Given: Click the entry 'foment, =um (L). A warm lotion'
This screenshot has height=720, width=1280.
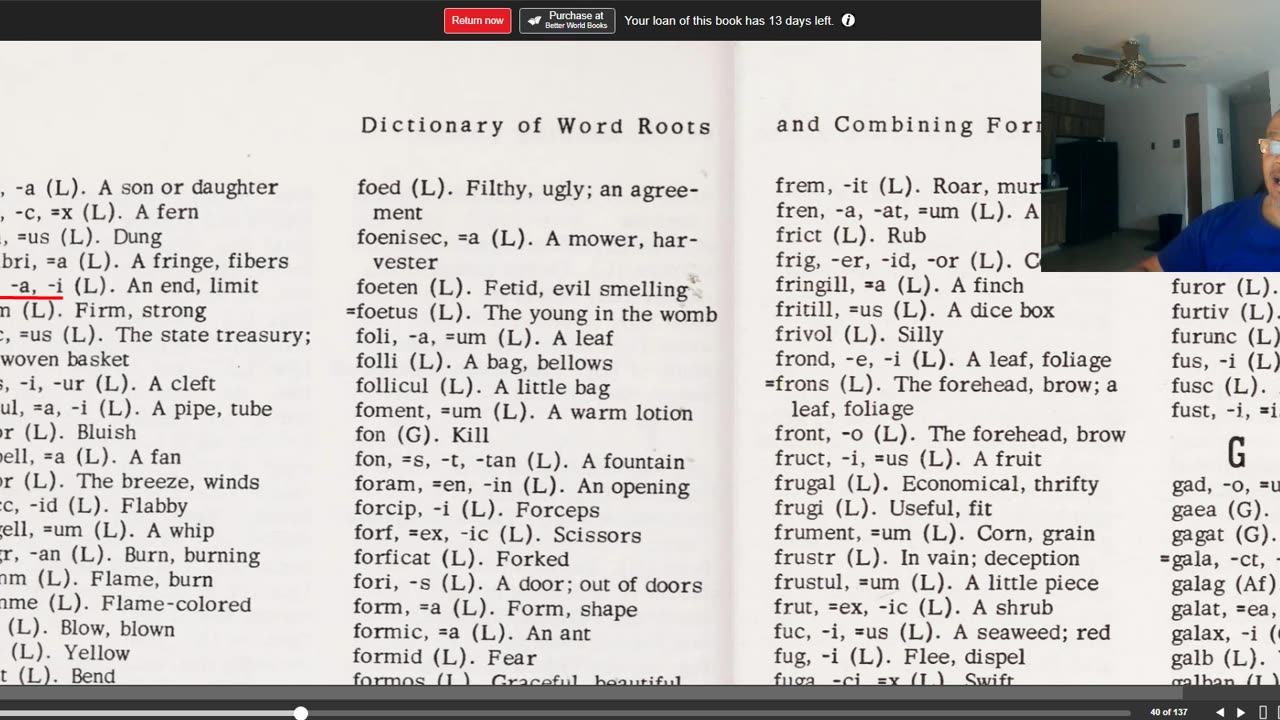Looking at the screenshot, I should point(523,411).
